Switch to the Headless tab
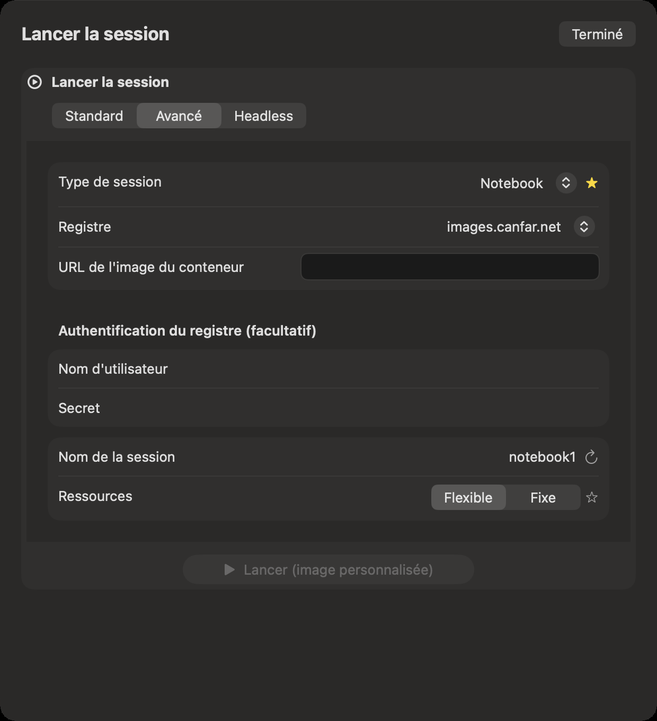The height and width of the screenshot is (721, 657). [x=263, y=116]
